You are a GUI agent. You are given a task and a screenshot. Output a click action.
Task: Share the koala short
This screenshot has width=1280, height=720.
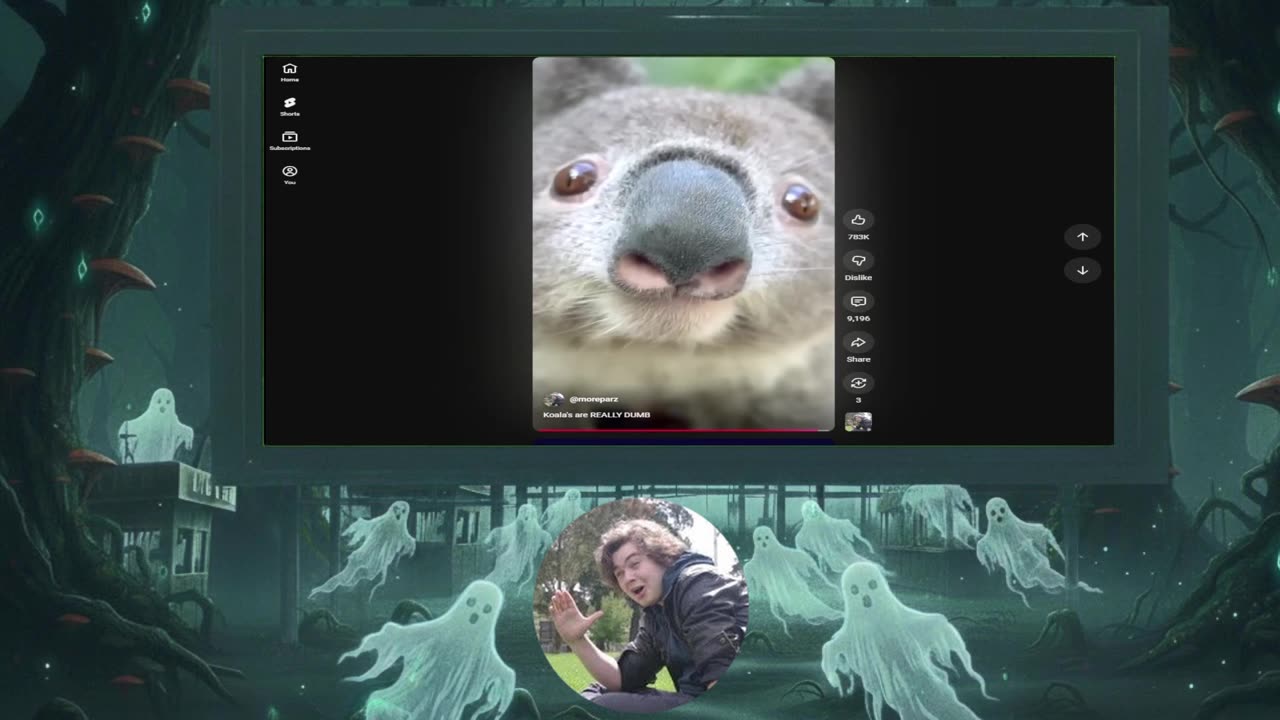858,342
